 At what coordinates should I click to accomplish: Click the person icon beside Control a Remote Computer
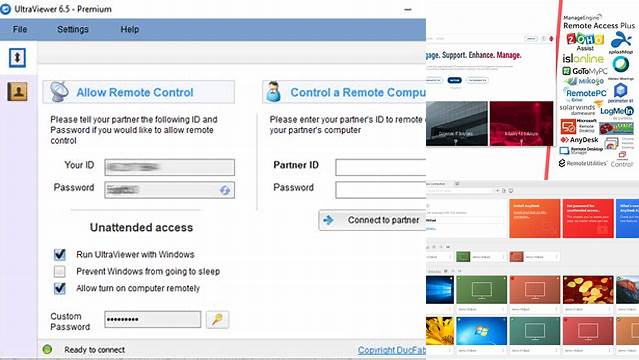coord(273,92)
